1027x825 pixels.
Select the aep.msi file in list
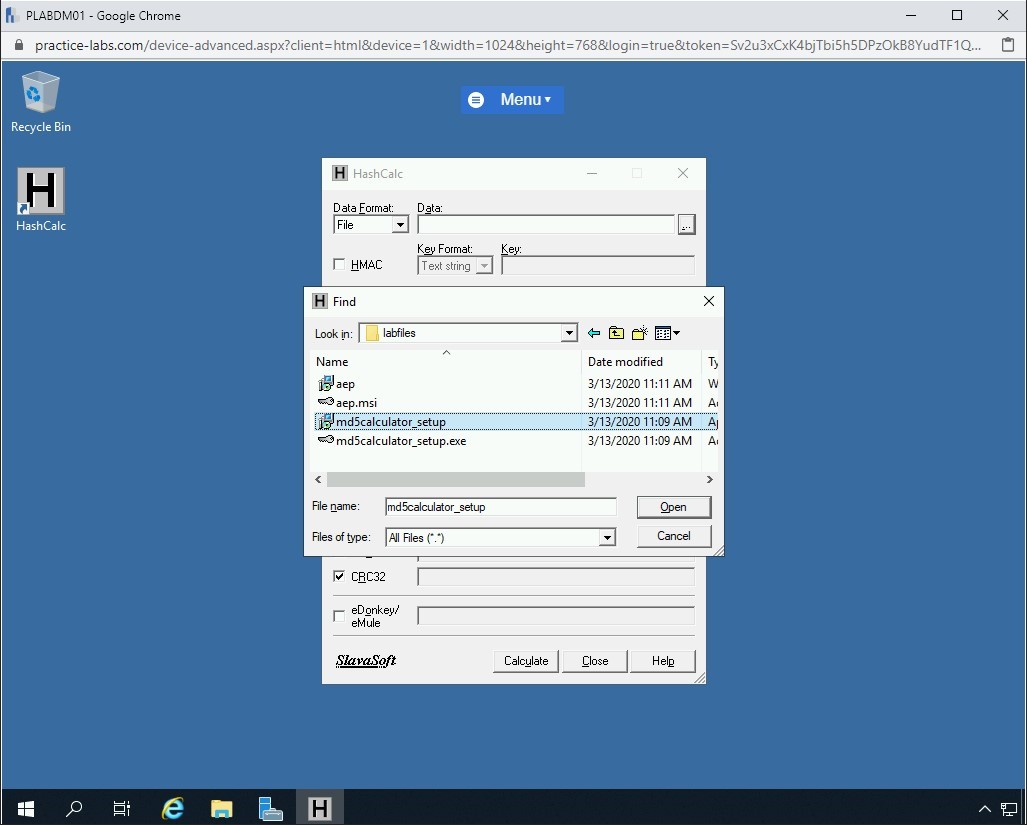(x=356, y=403)
